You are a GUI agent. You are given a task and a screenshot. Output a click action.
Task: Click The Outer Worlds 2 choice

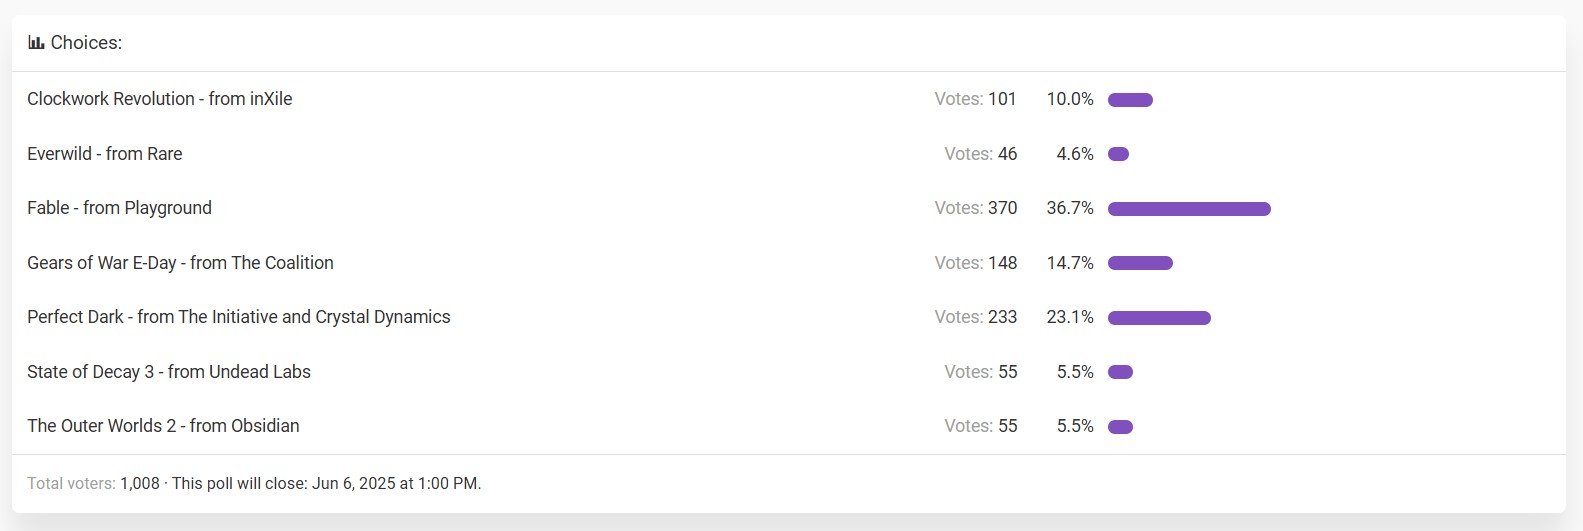click(163, 426)
